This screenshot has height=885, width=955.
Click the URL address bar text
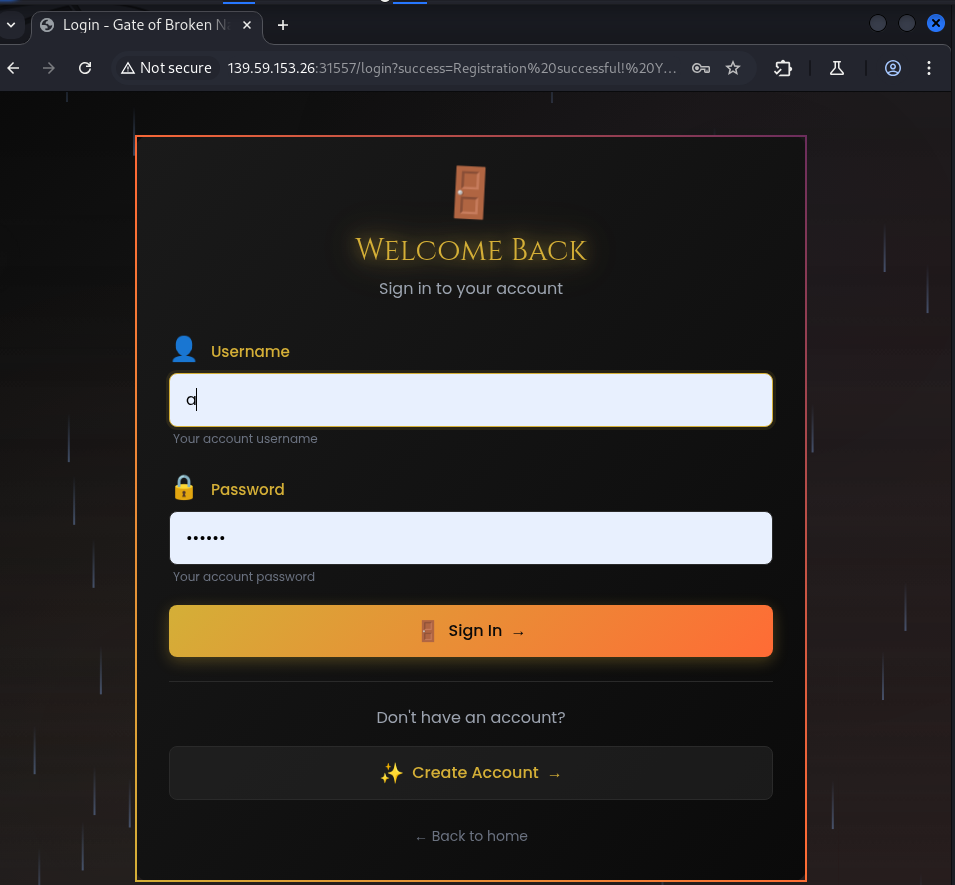(x=452, y=68)
